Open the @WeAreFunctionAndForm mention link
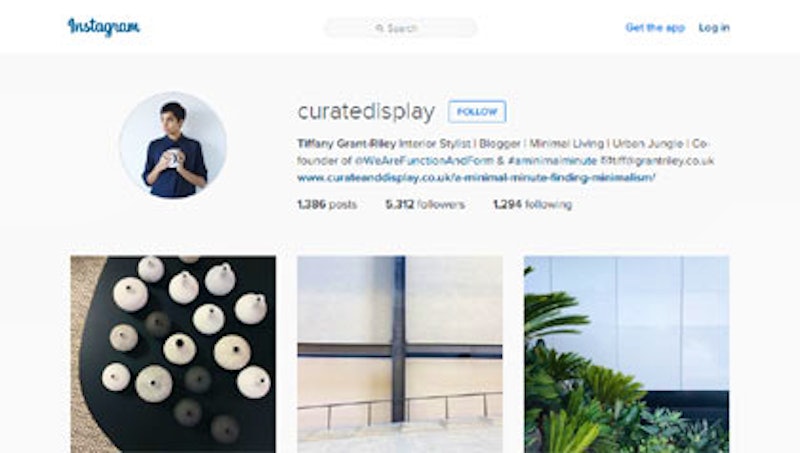Screen dimensions: 800x453 tap(424, 161)
